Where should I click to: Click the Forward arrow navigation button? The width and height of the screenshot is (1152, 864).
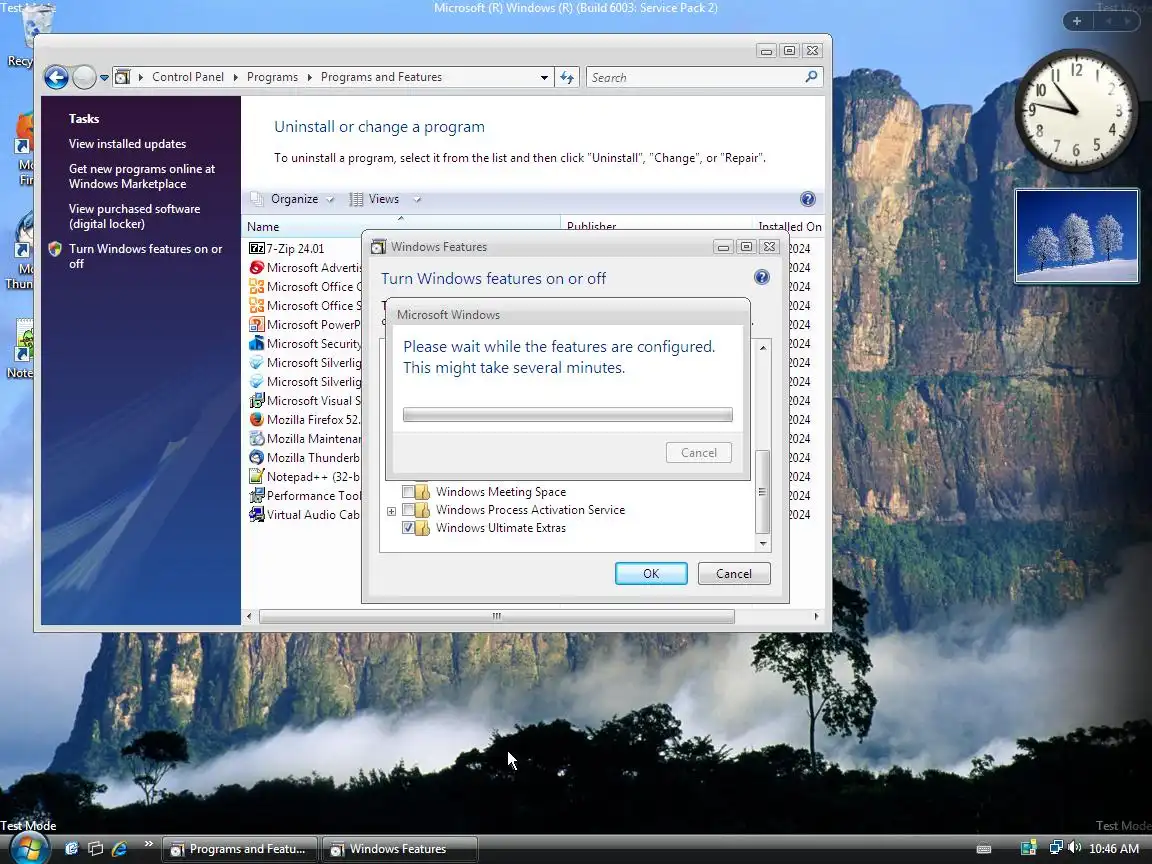[x=84, y=77]
